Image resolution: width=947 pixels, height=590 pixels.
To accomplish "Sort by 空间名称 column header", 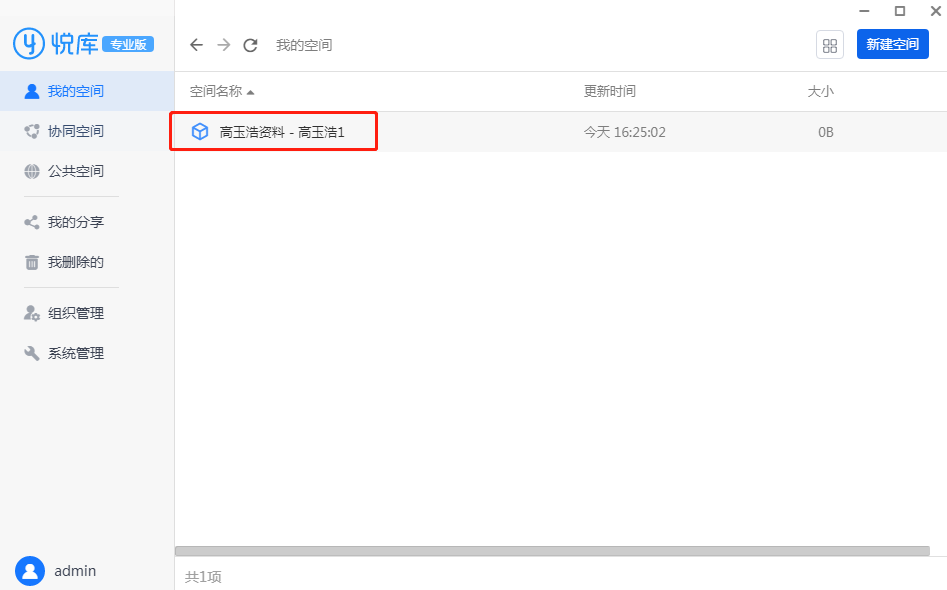I will [x=222, y=91].
